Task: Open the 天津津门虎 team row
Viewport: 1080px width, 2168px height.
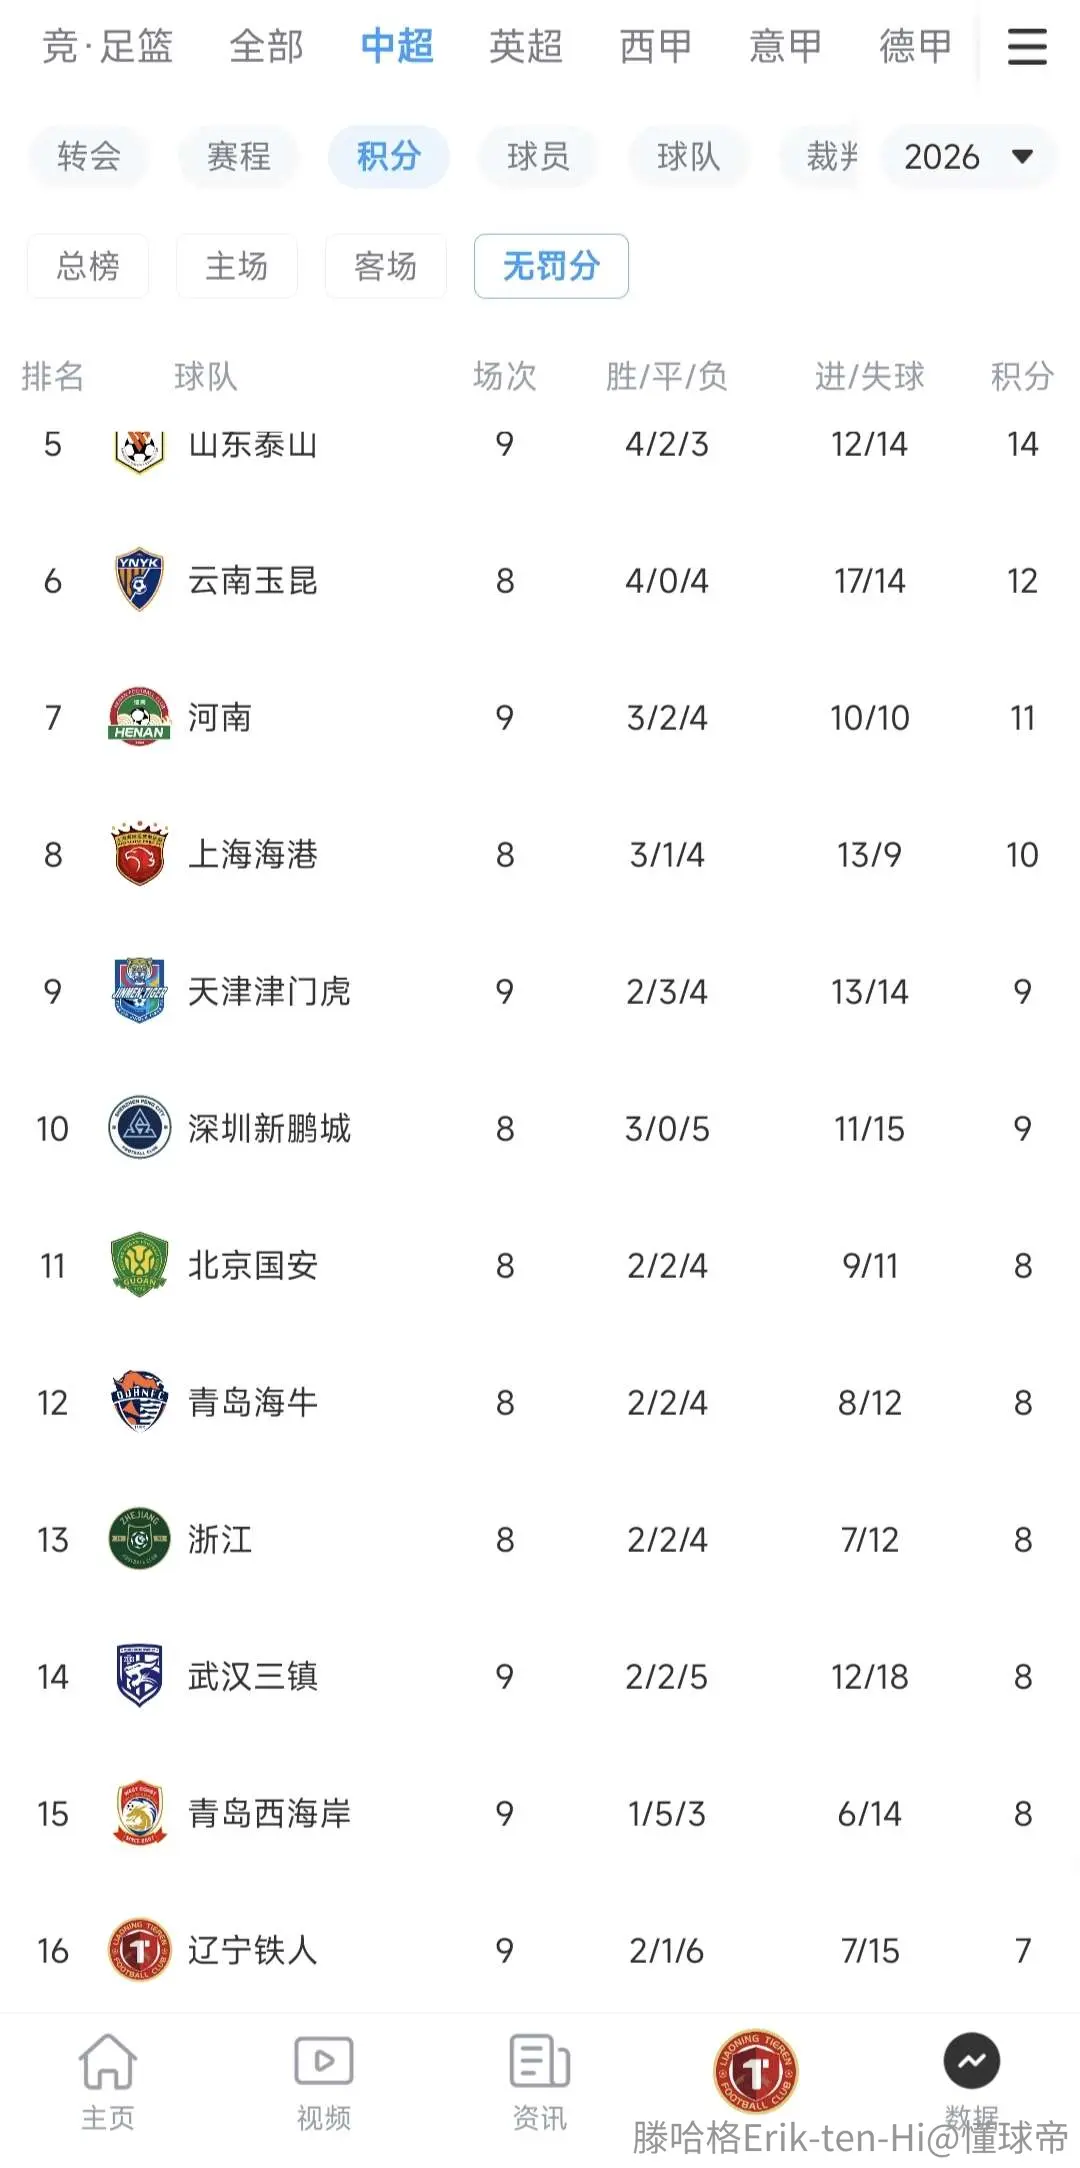Action: click(x=540, y=991)
